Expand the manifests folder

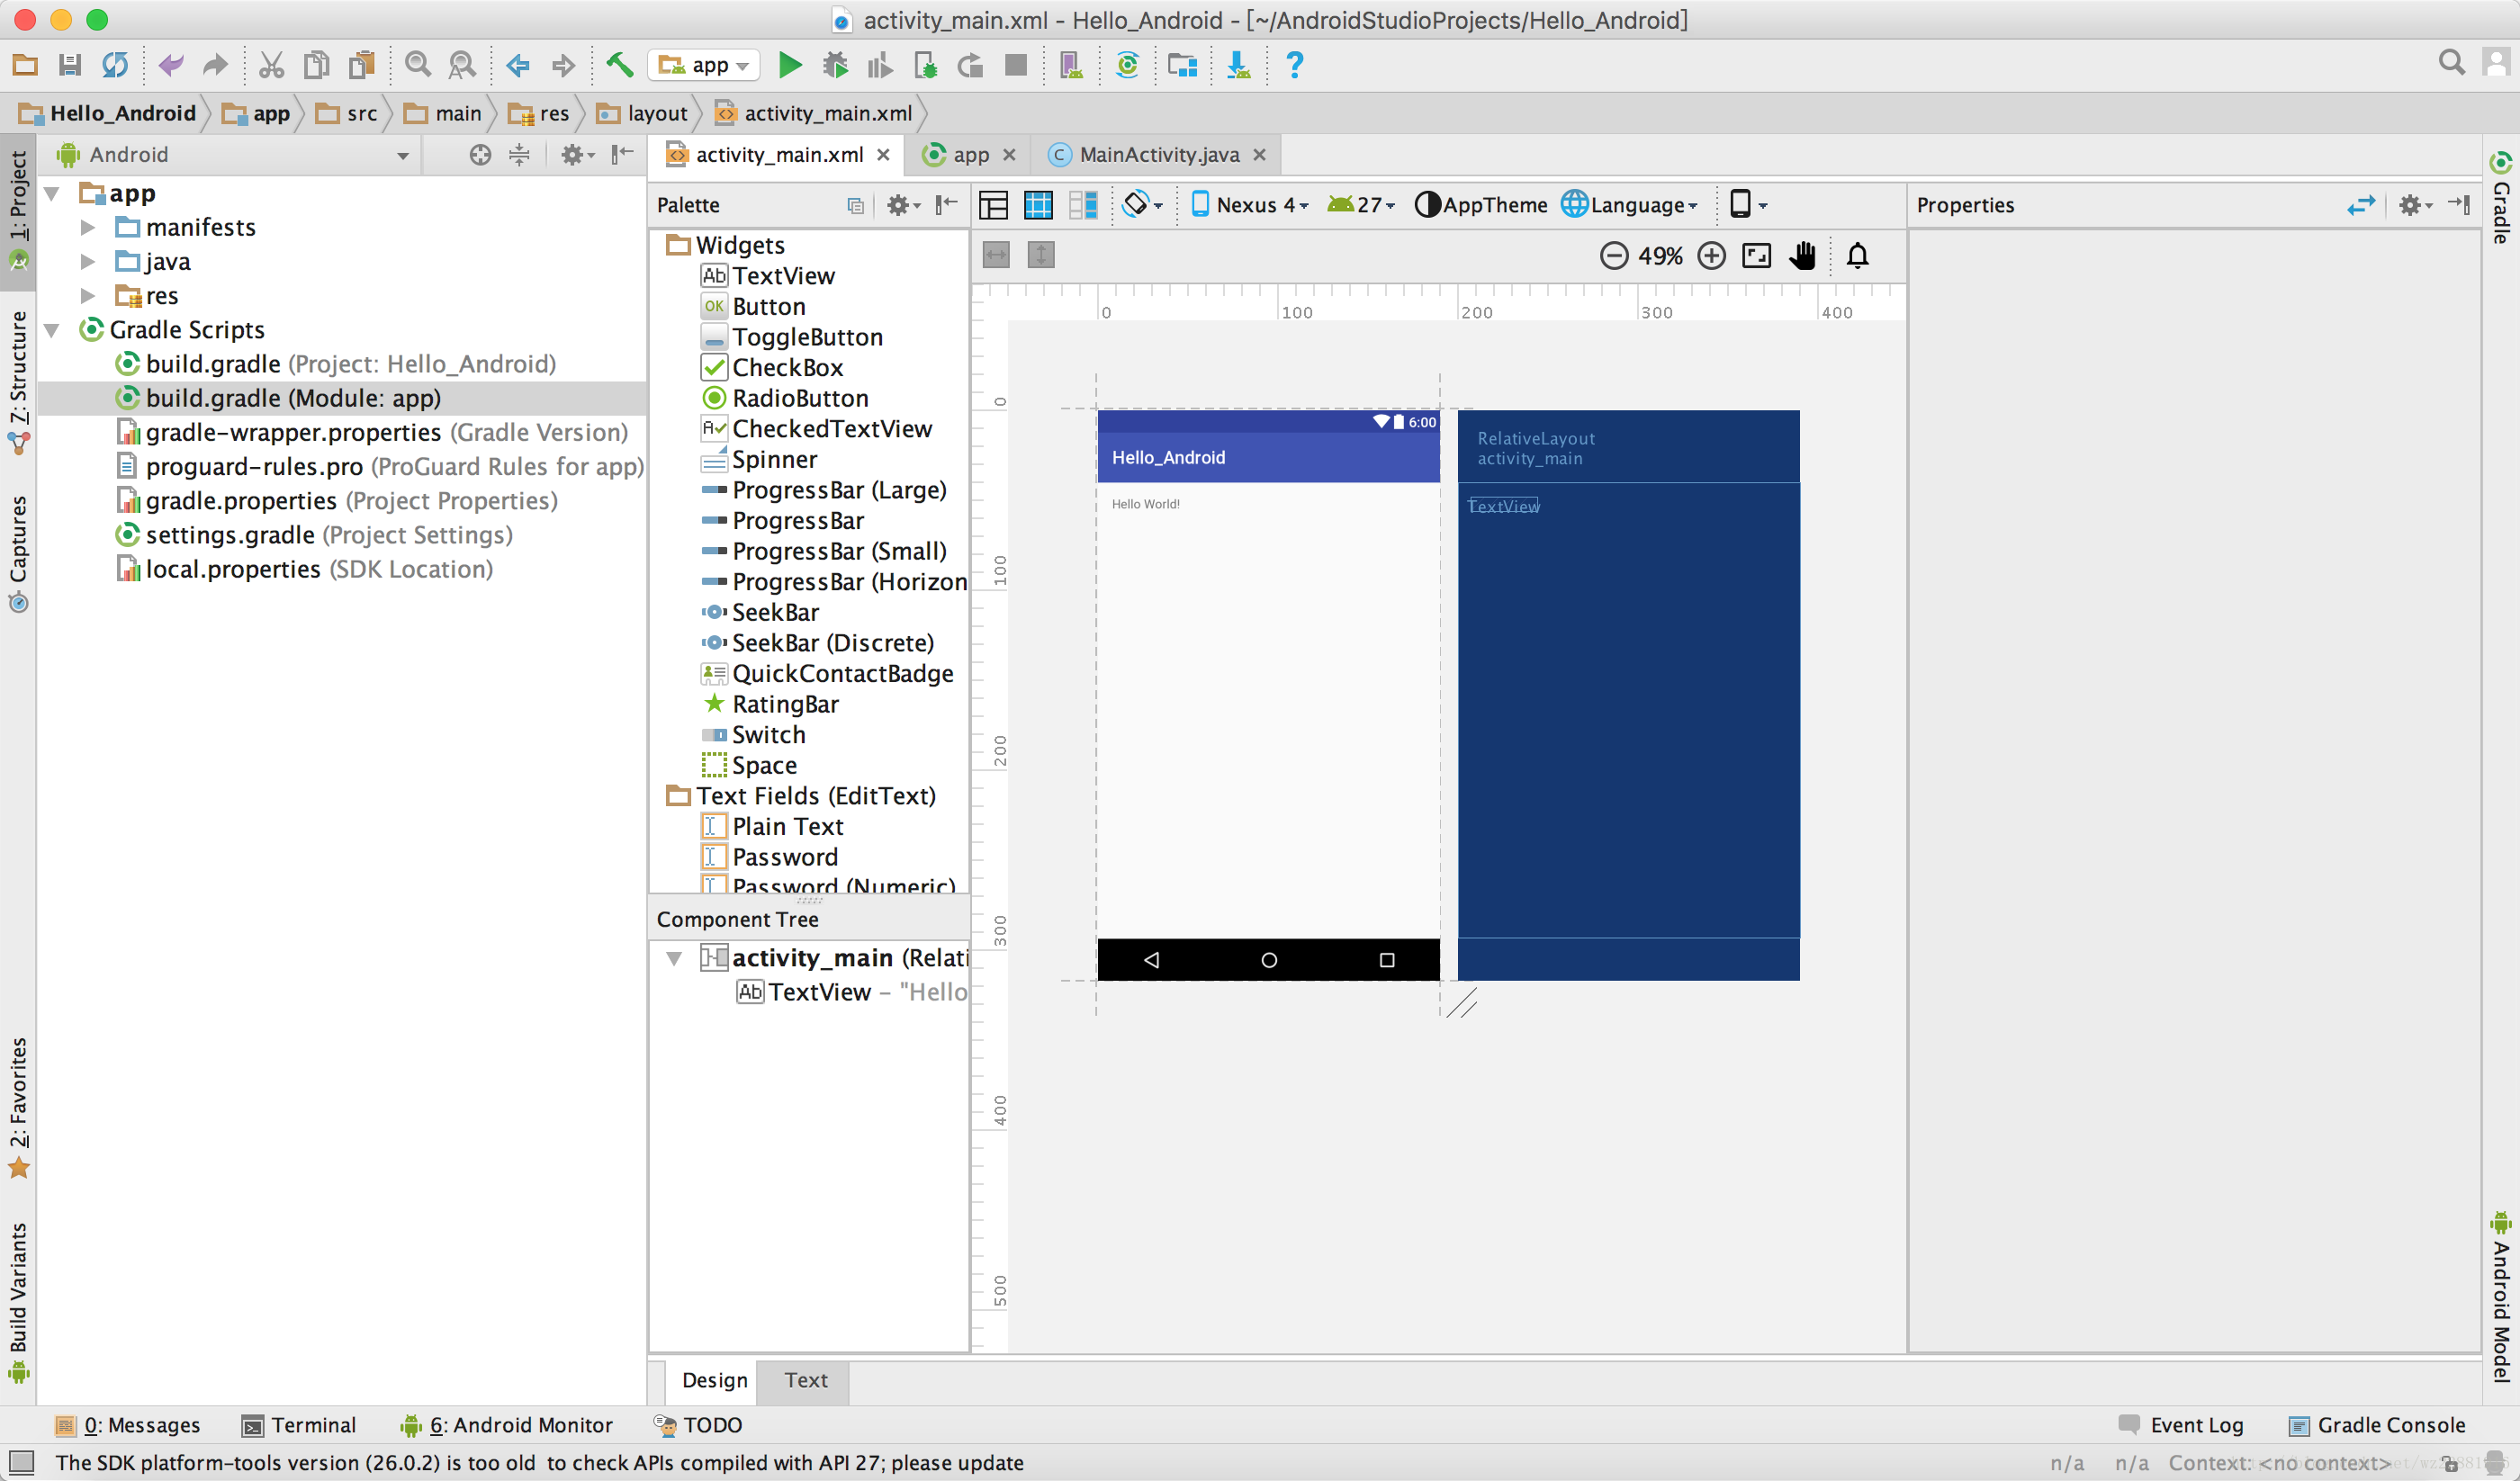pyautogui.click(x=88, y=228)
